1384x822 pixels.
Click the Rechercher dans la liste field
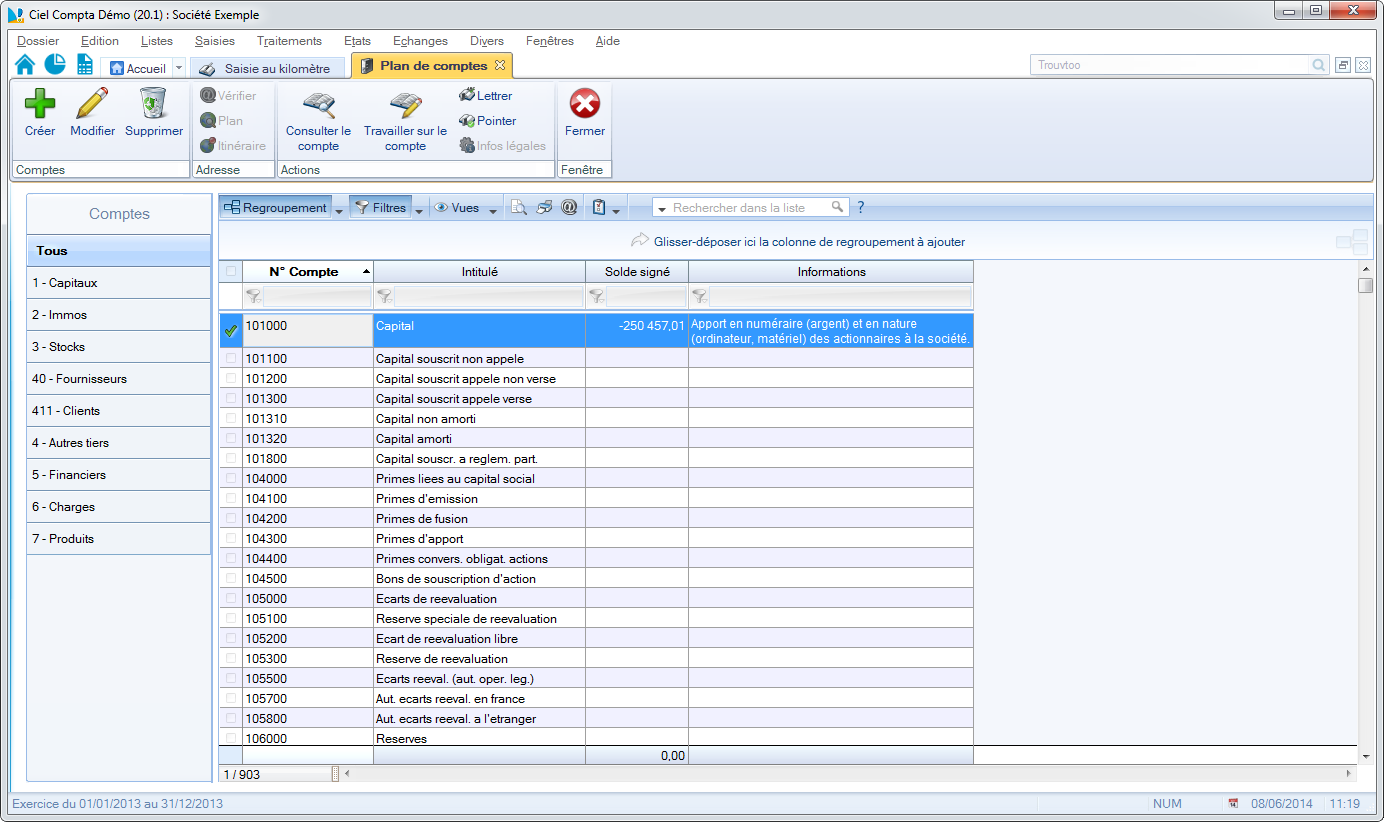pyautogui.click(x=750, y=207)
